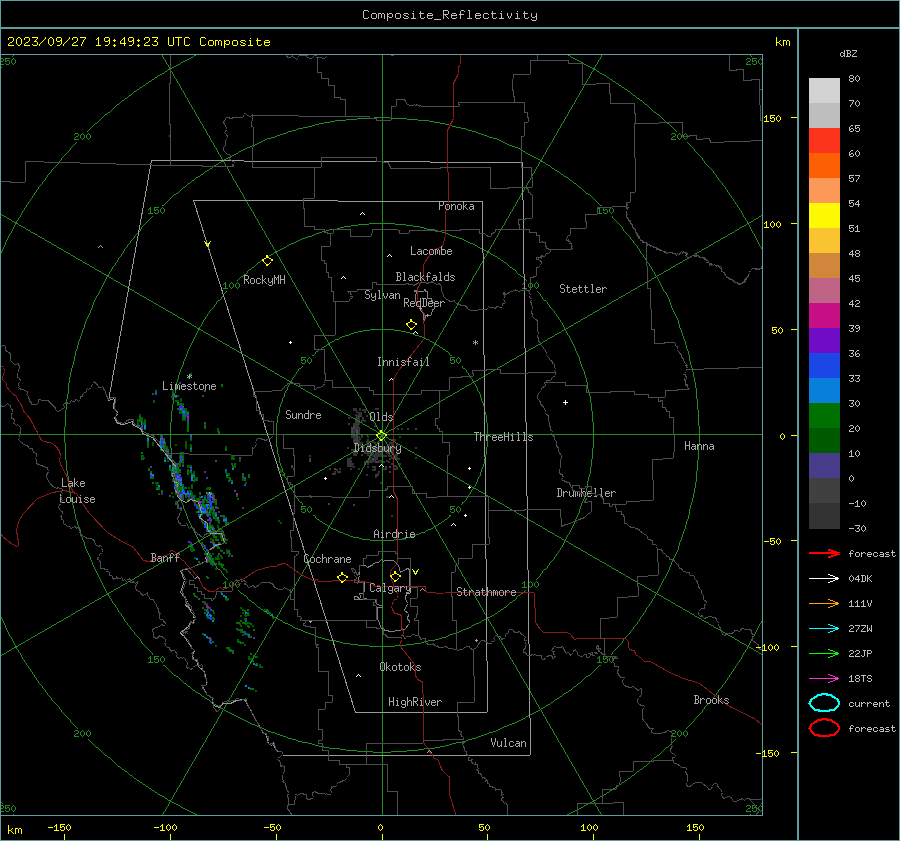Select the Drumheller label
The image size is (900, 841).
pyautogui.click(x=586, y=493)
